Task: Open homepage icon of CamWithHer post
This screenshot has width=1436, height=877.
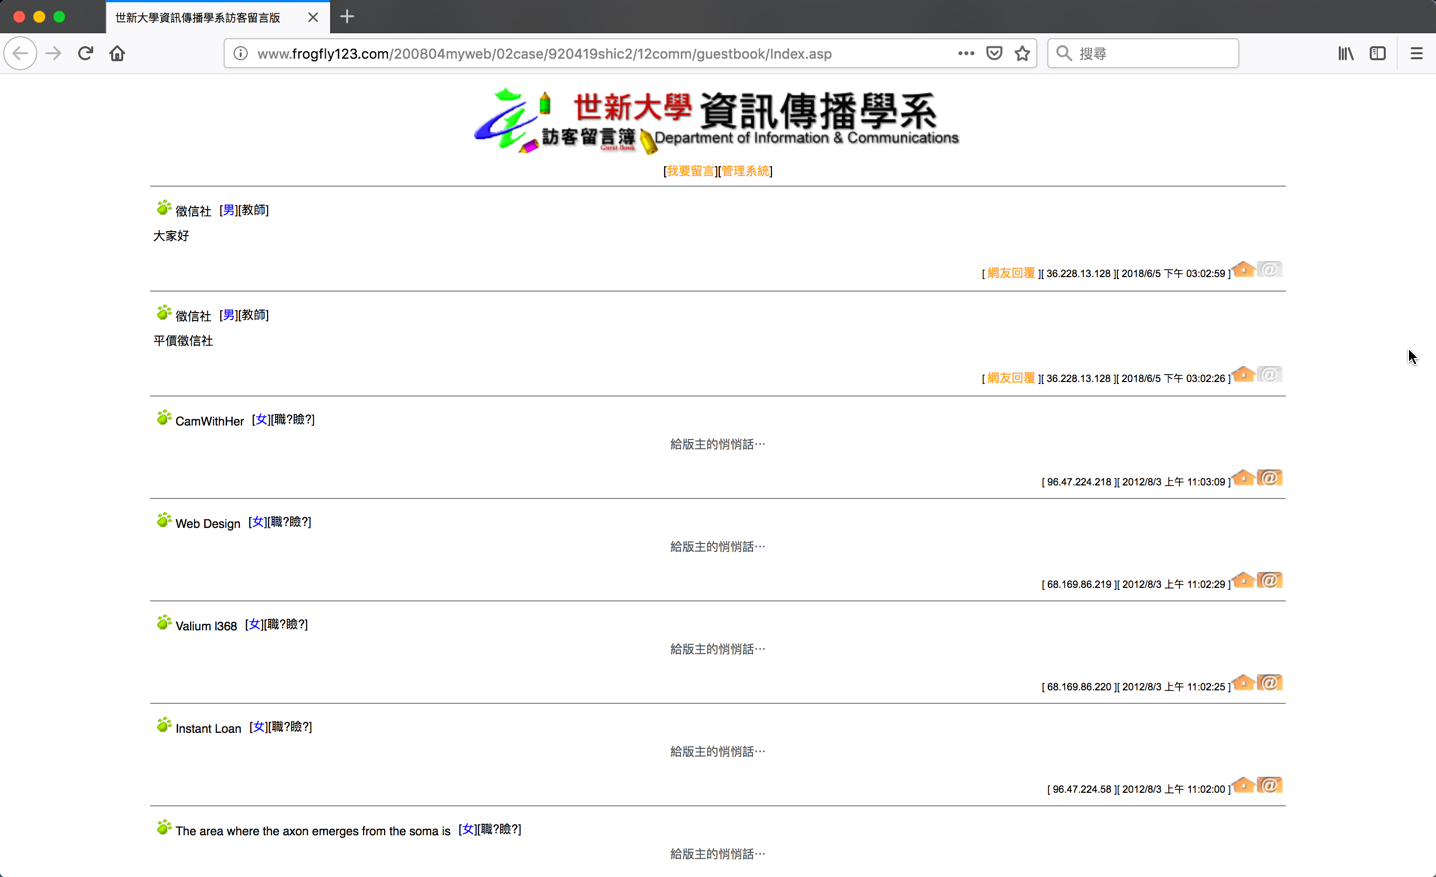Action: [1243, 477]
